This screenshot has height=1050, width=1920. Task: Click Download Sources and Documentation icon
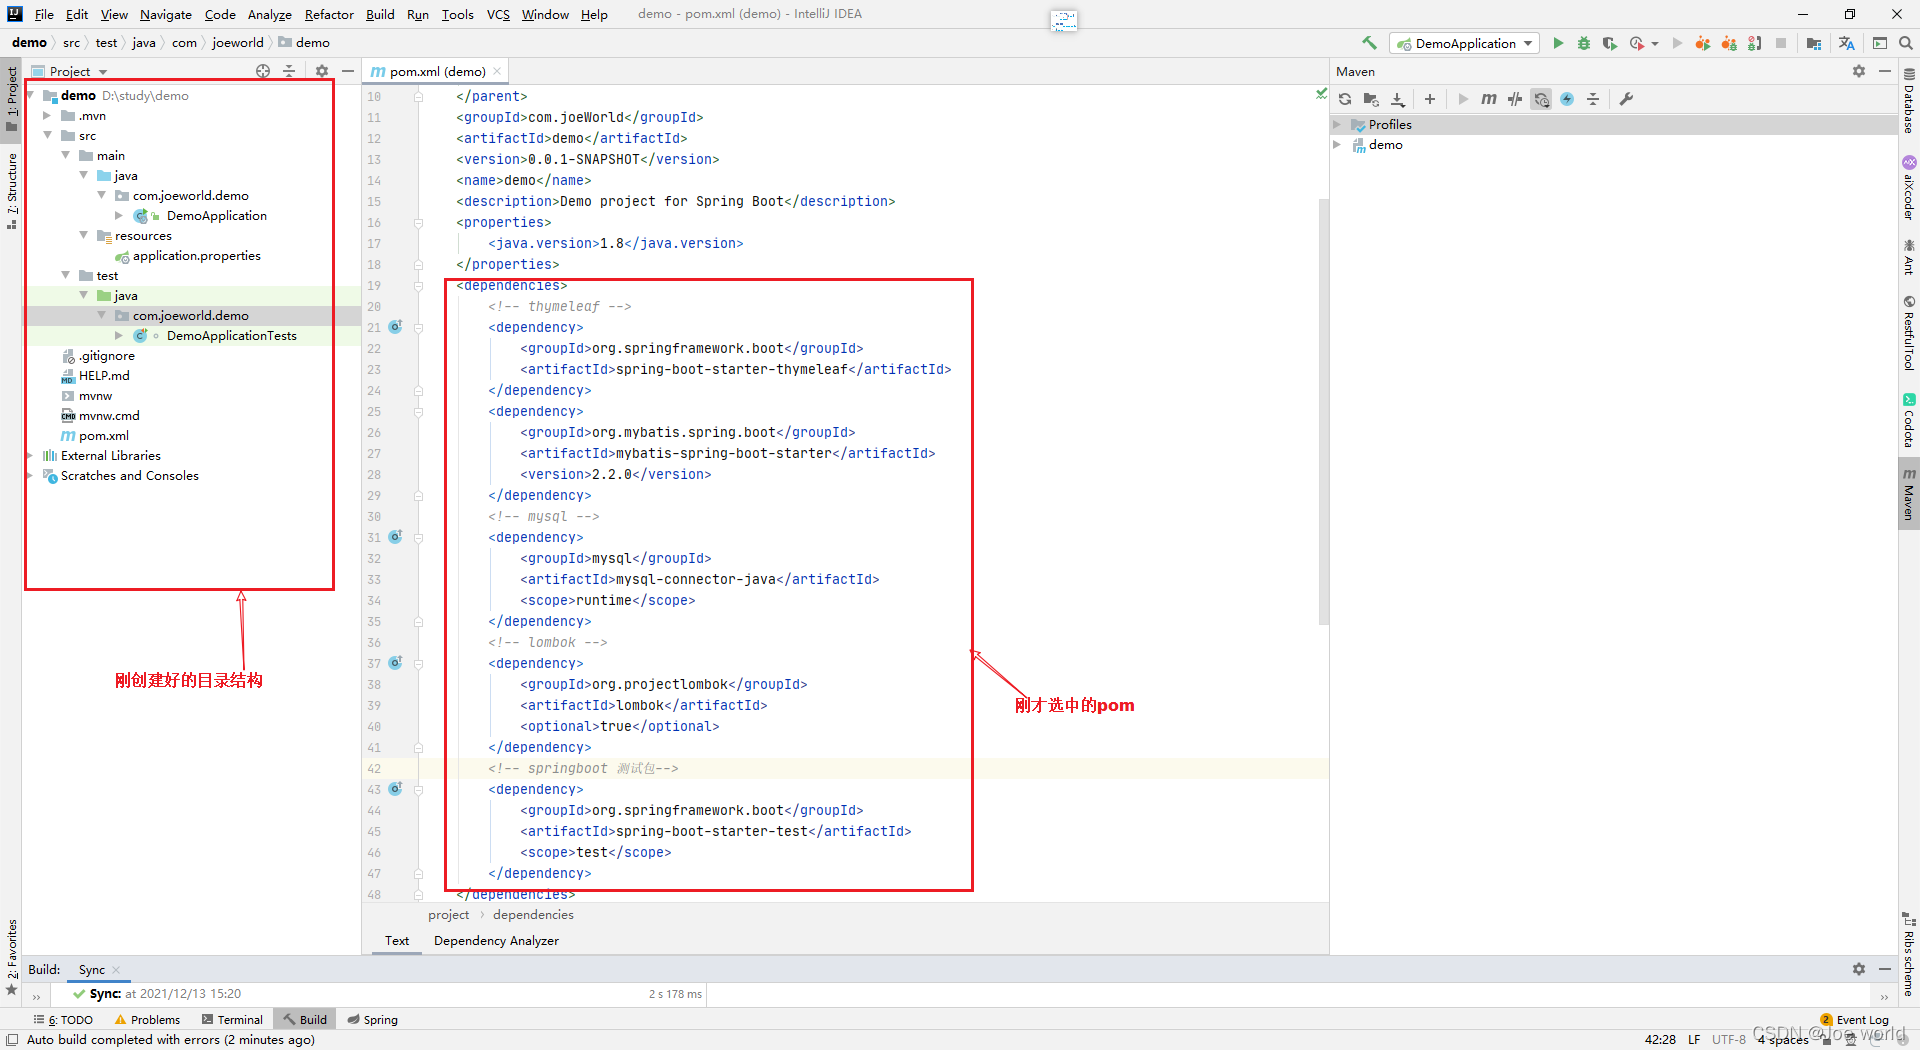(1398, 99)
